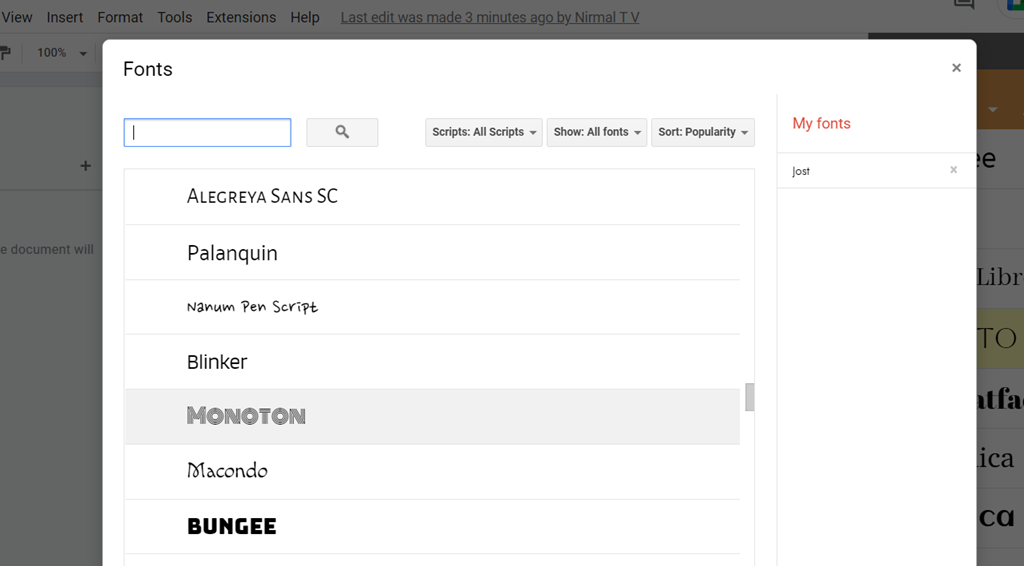Open the Help menu
1024x566 pixels.
coord(305,18)
